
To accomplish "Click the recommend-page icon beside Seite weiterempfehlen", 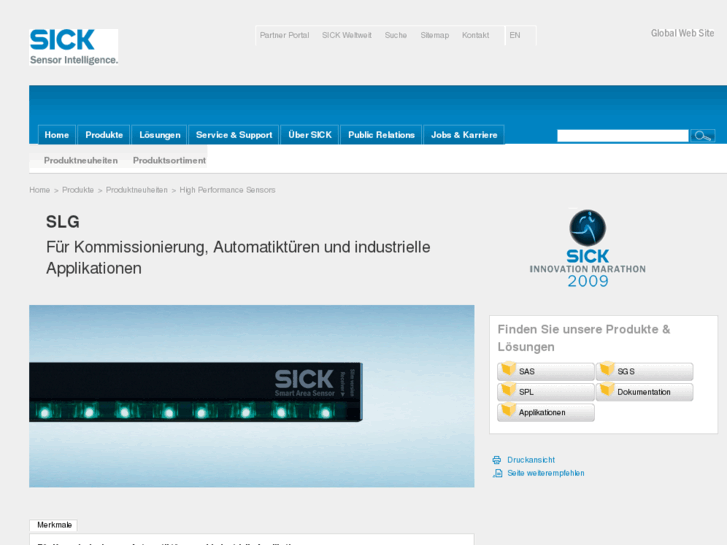I will [x=497, y=473].
